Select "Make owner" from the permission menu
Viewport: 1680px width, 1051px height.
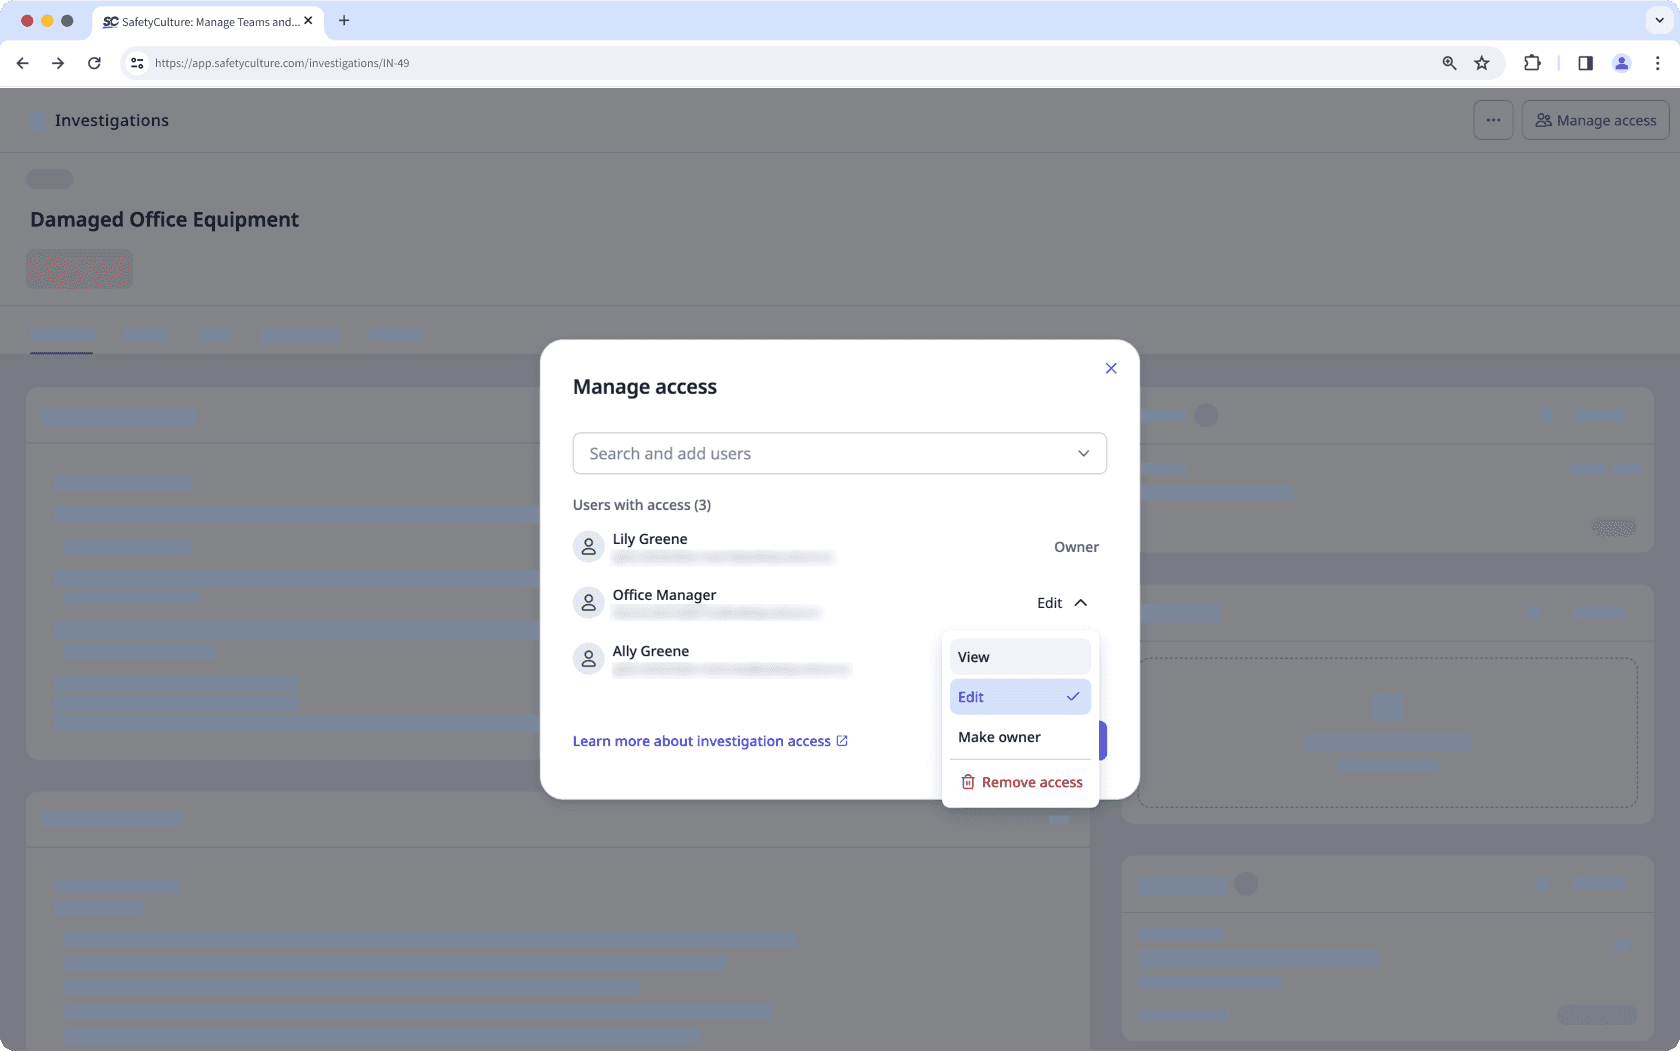pos(998,737)
